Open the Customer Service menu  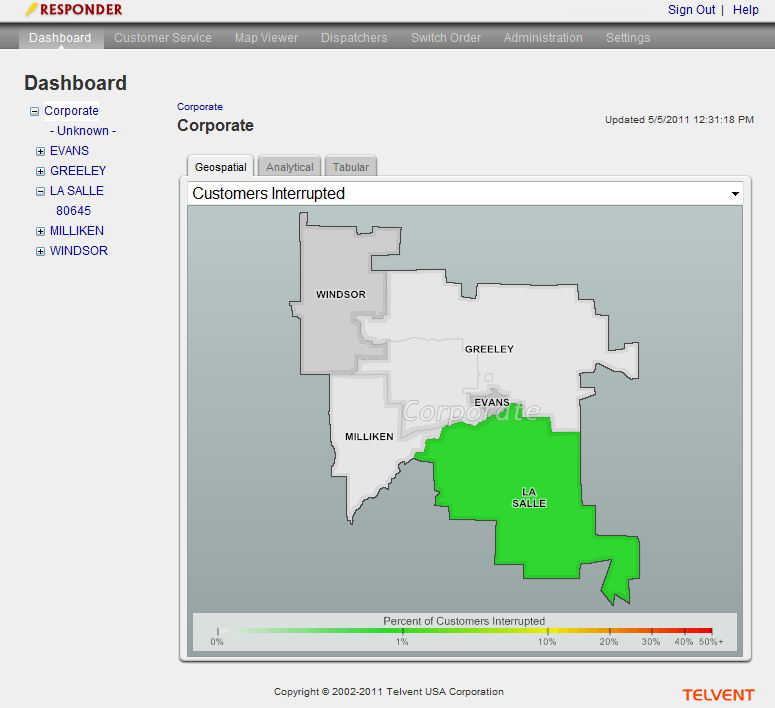point(163,38)
